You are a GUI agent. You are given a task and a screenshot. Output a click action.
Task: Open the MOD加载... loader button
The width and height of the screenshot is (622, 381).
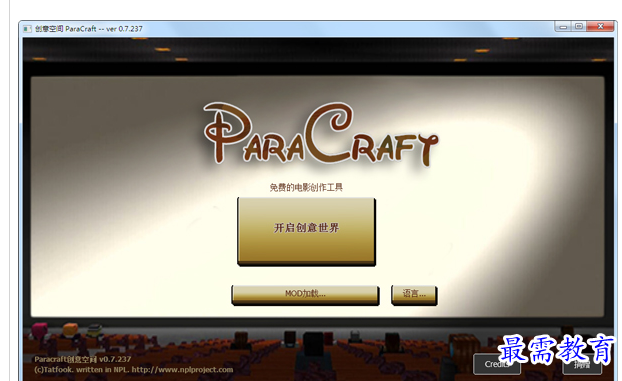pos(305,295)
